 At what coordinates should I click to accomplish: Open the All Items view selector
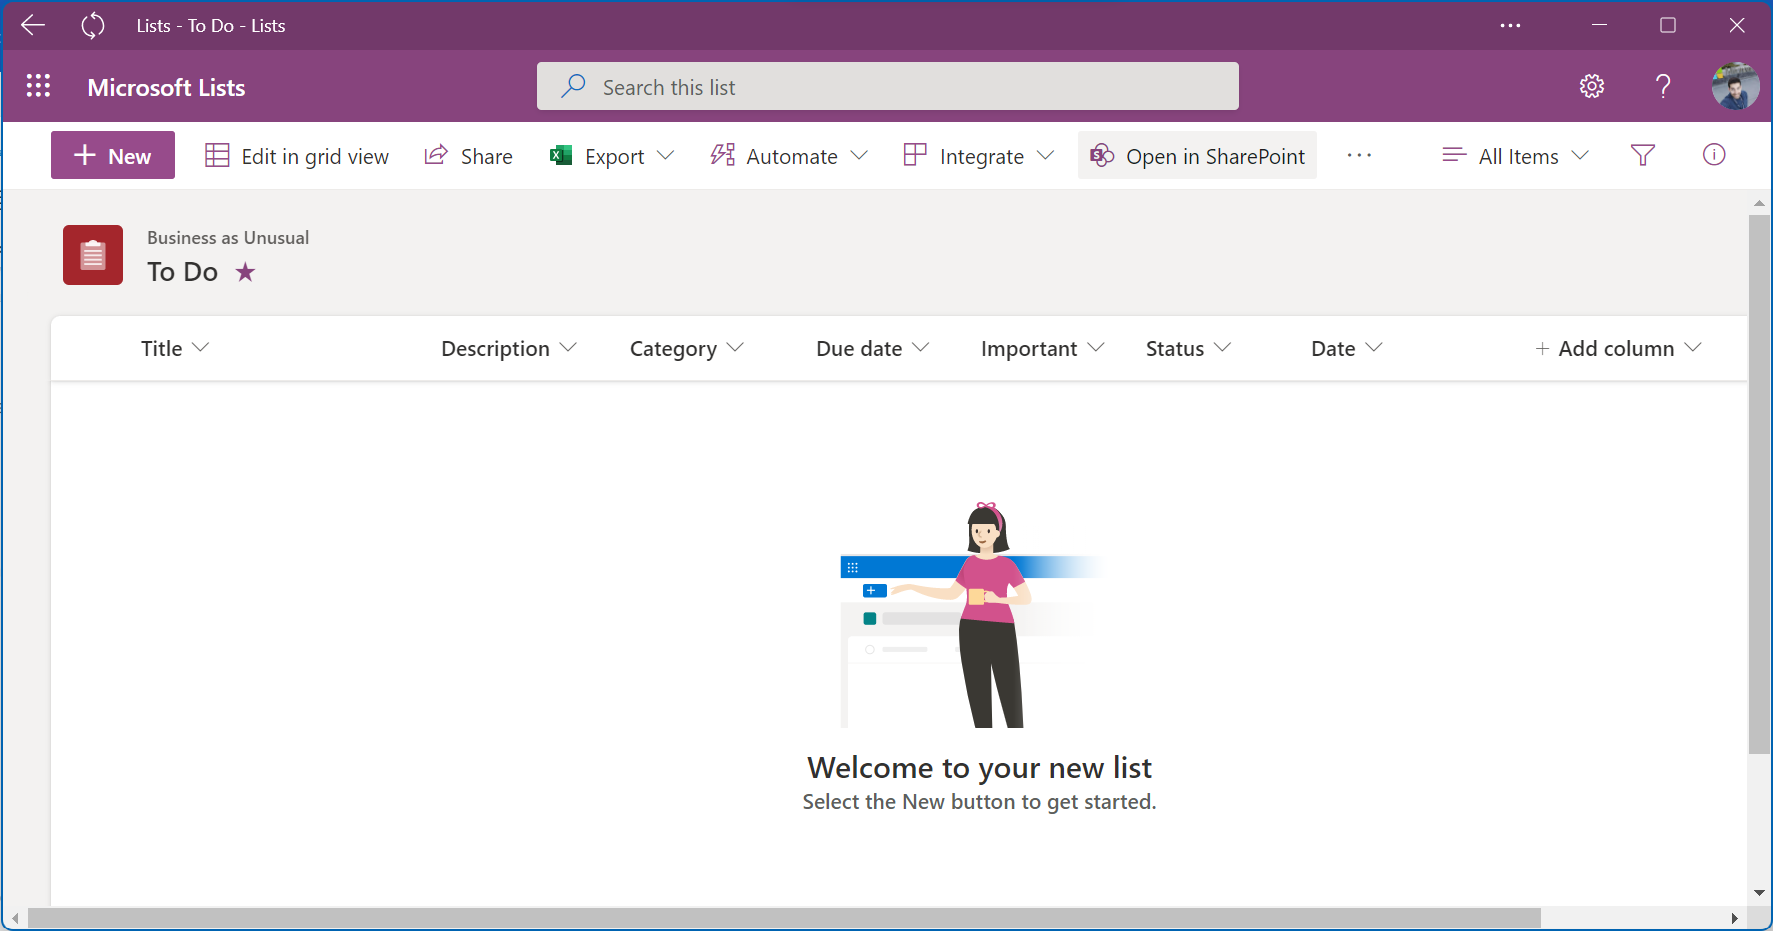[1515, 156]
